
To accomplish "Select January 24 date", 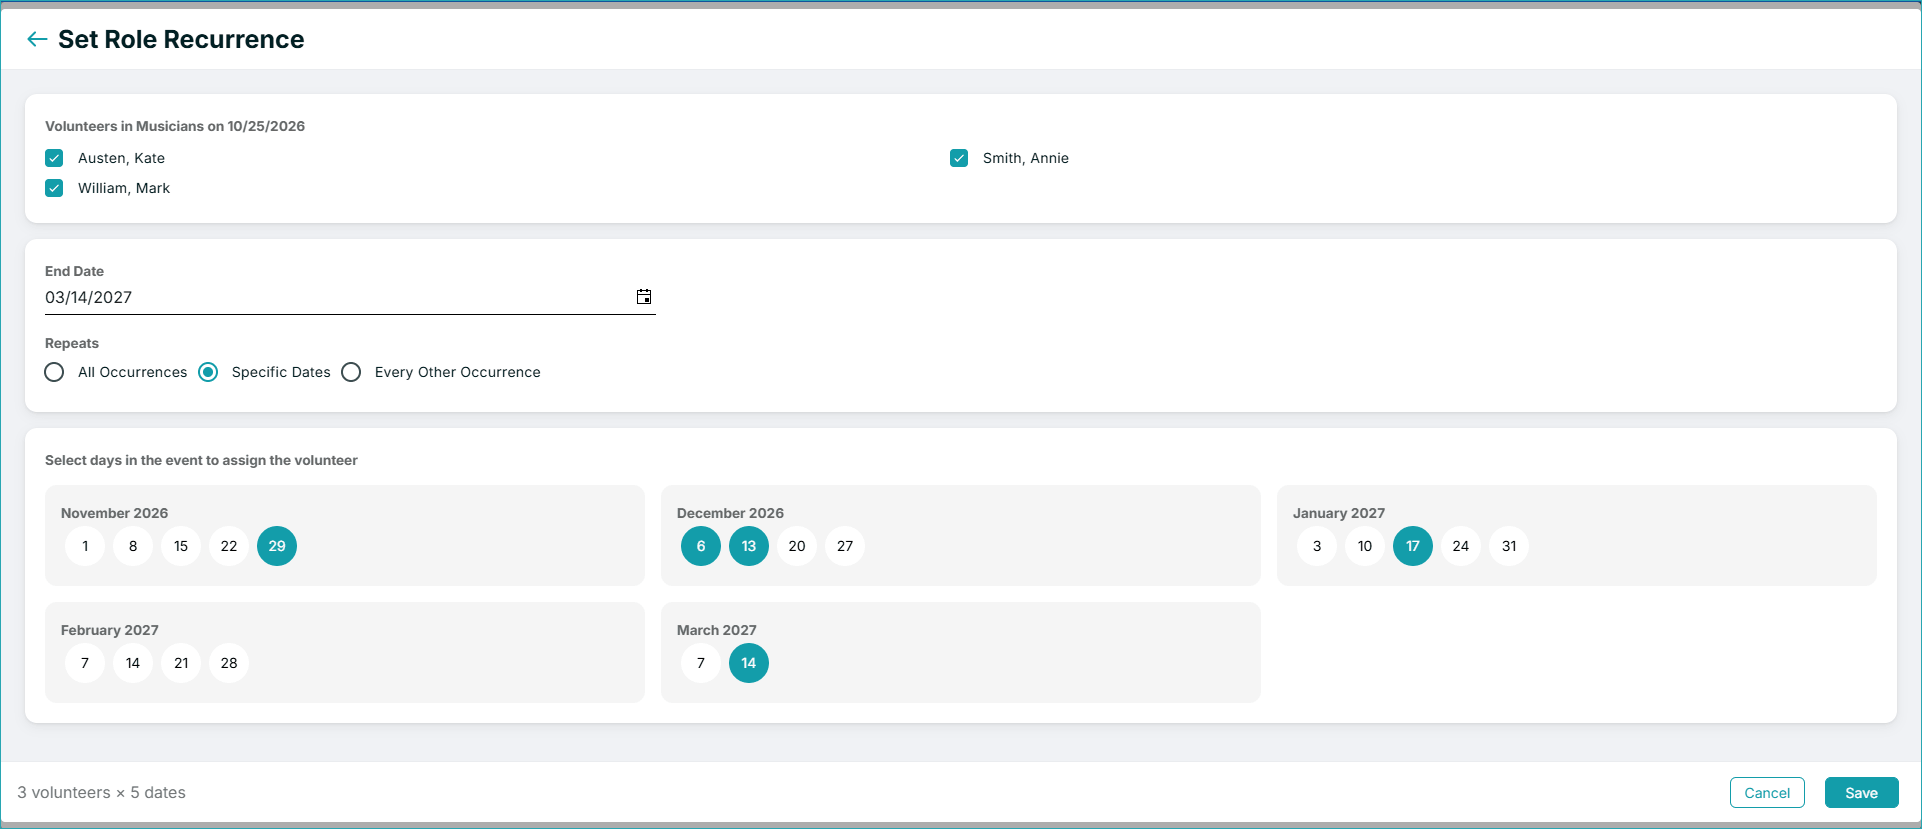I will tap(1461, 546).
